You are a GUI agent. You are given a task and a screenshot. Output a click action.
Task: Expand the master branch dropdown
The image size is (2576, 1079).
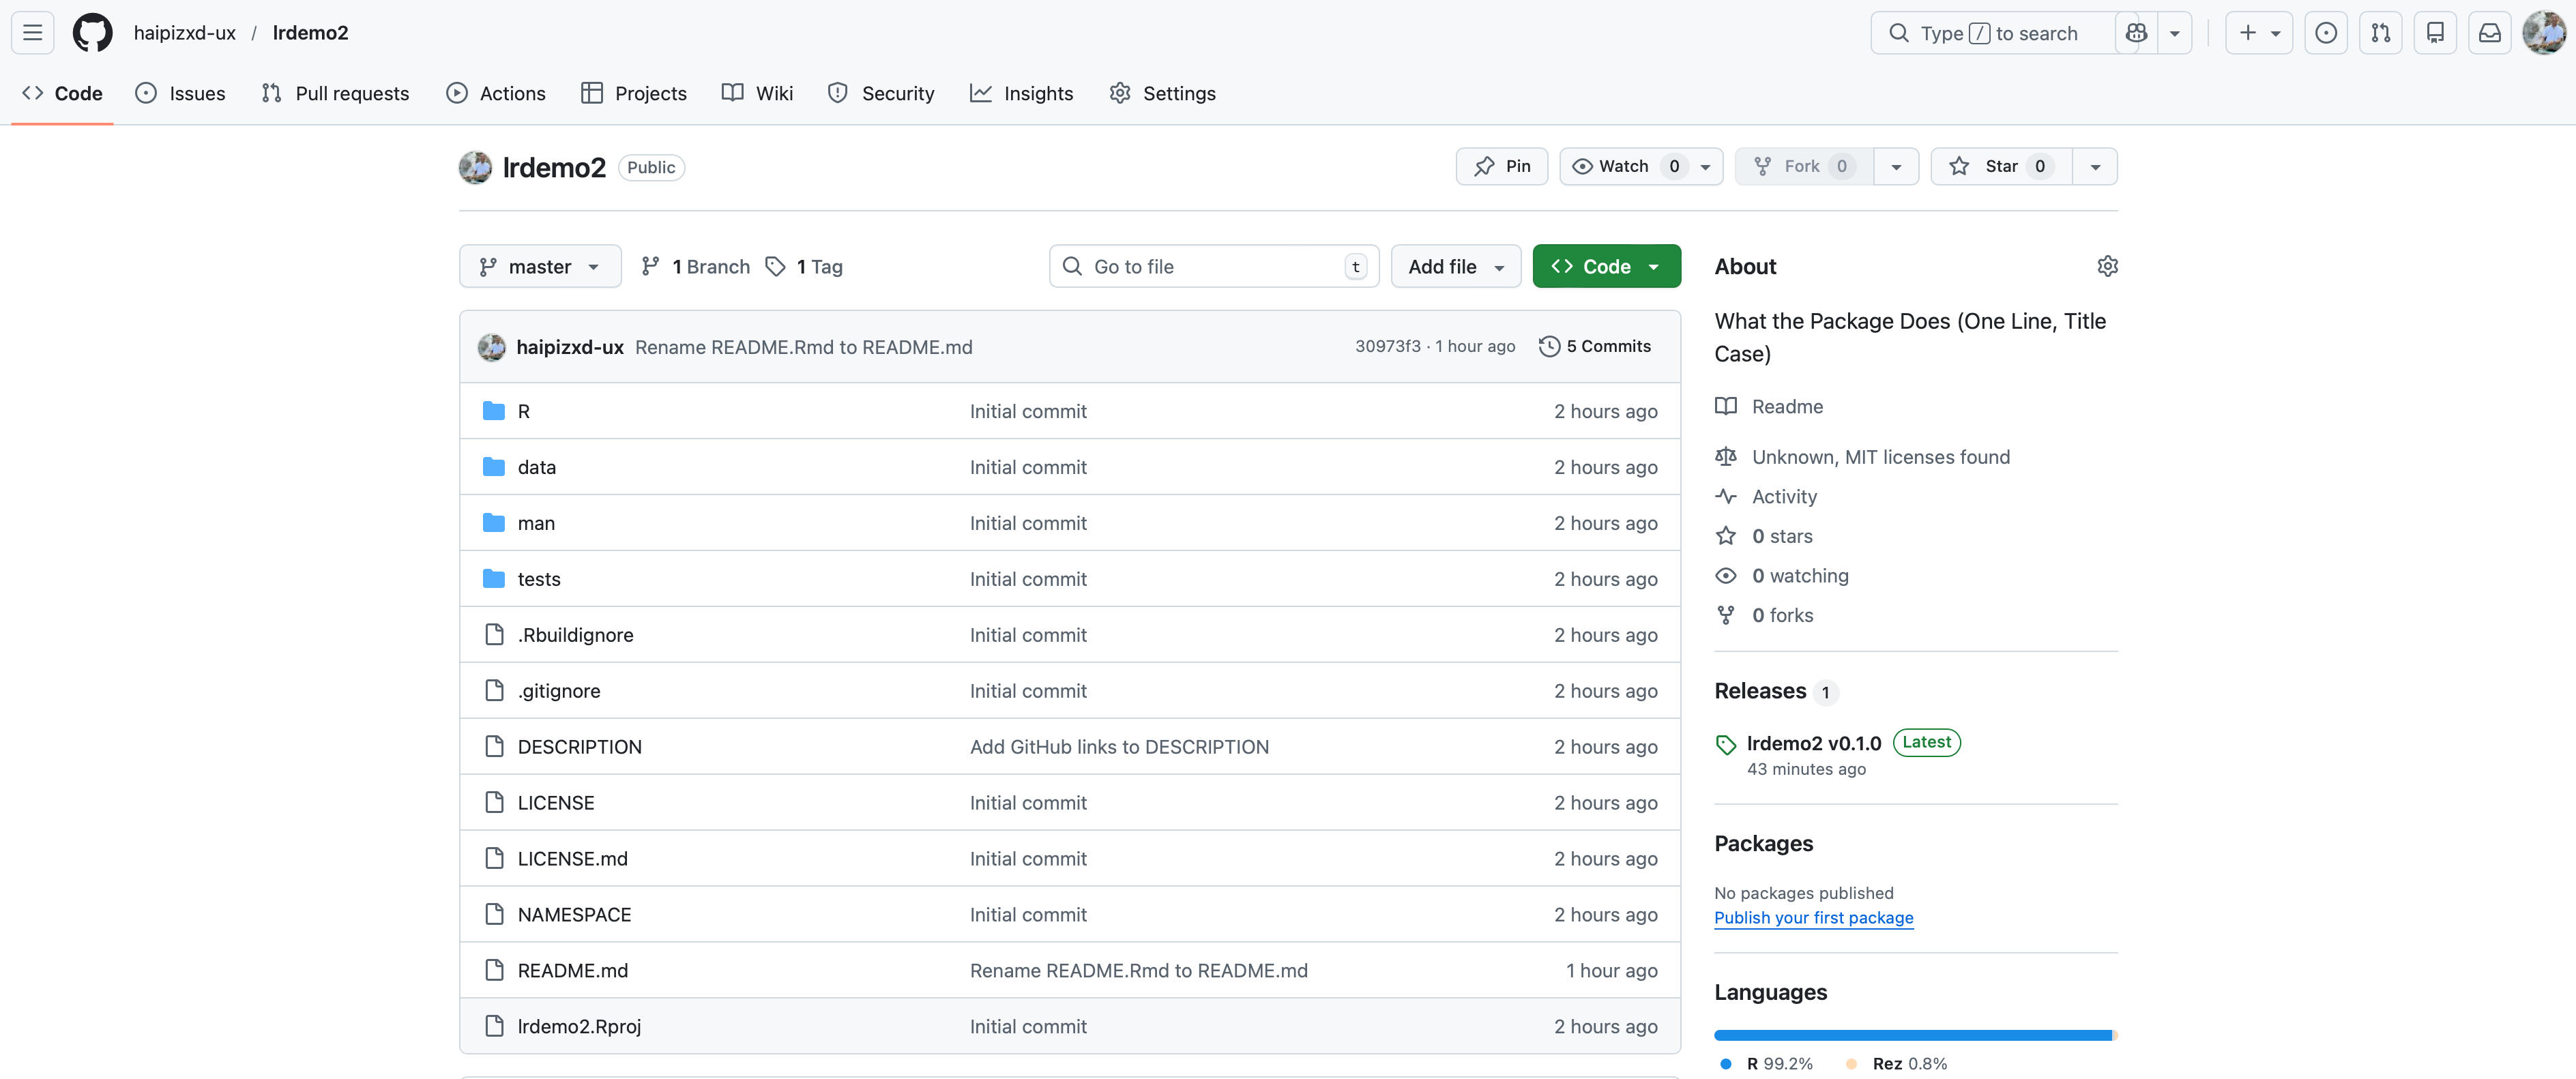(x=540, y=266)
